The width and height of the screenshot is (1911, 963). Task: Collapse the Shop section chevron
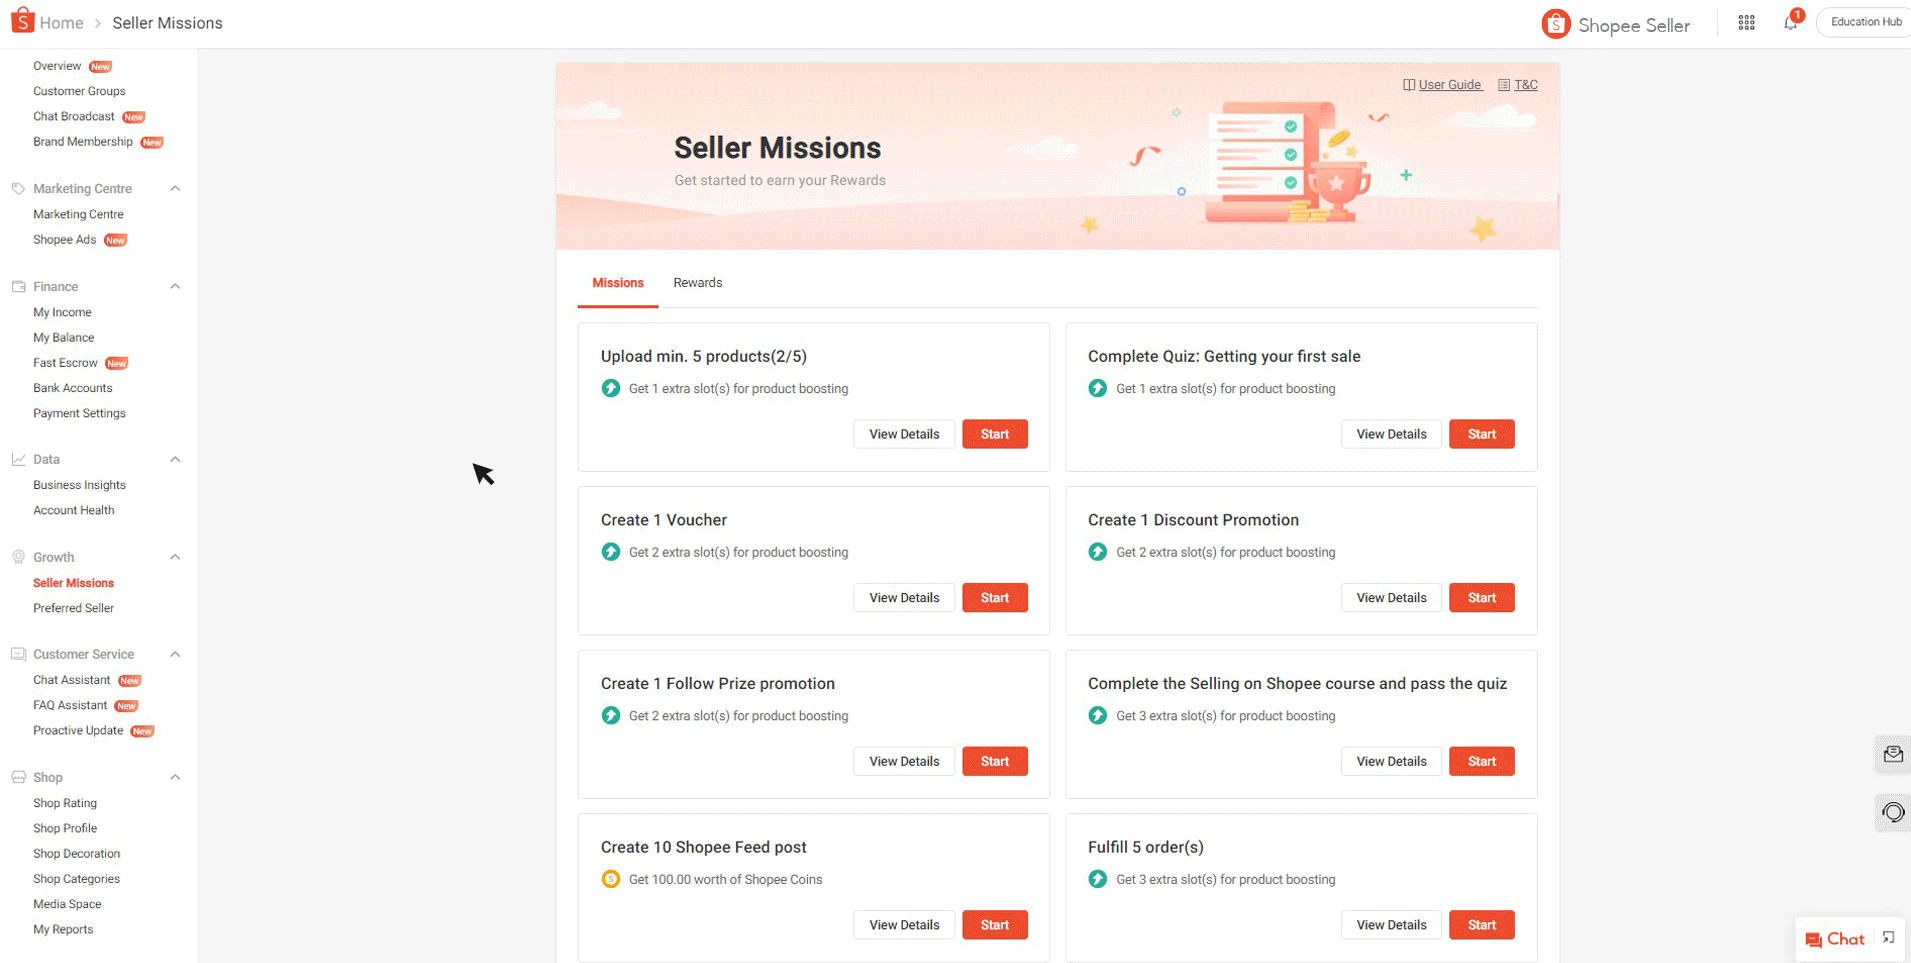(x=175, y=777)
